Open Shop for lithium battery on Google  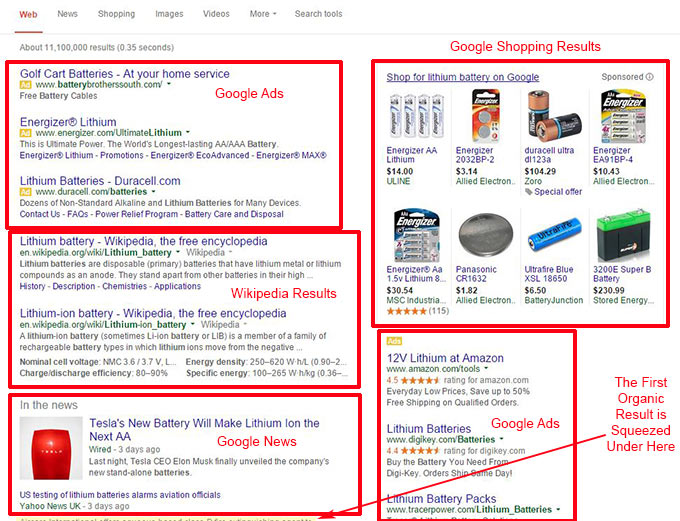point(463,77)
